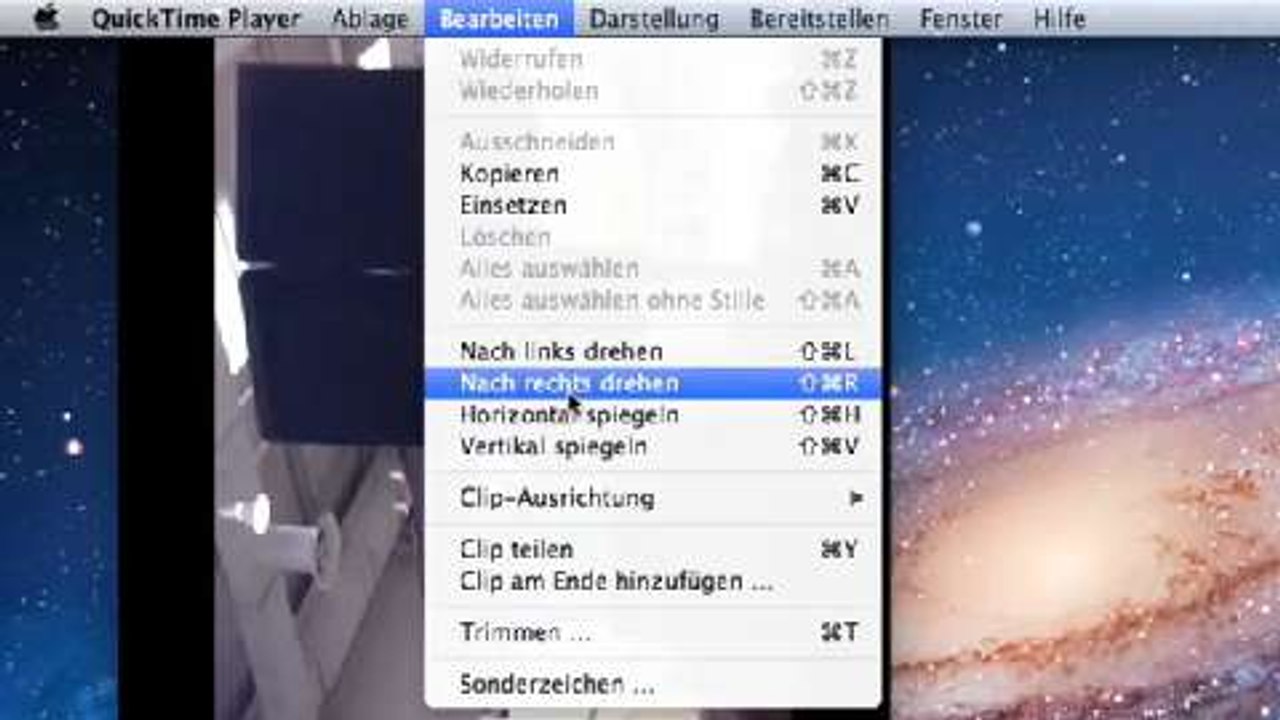Close the open Bearbeiten menu
Viewport: 1280px width, 720px height.
click(x=499, y=19)
